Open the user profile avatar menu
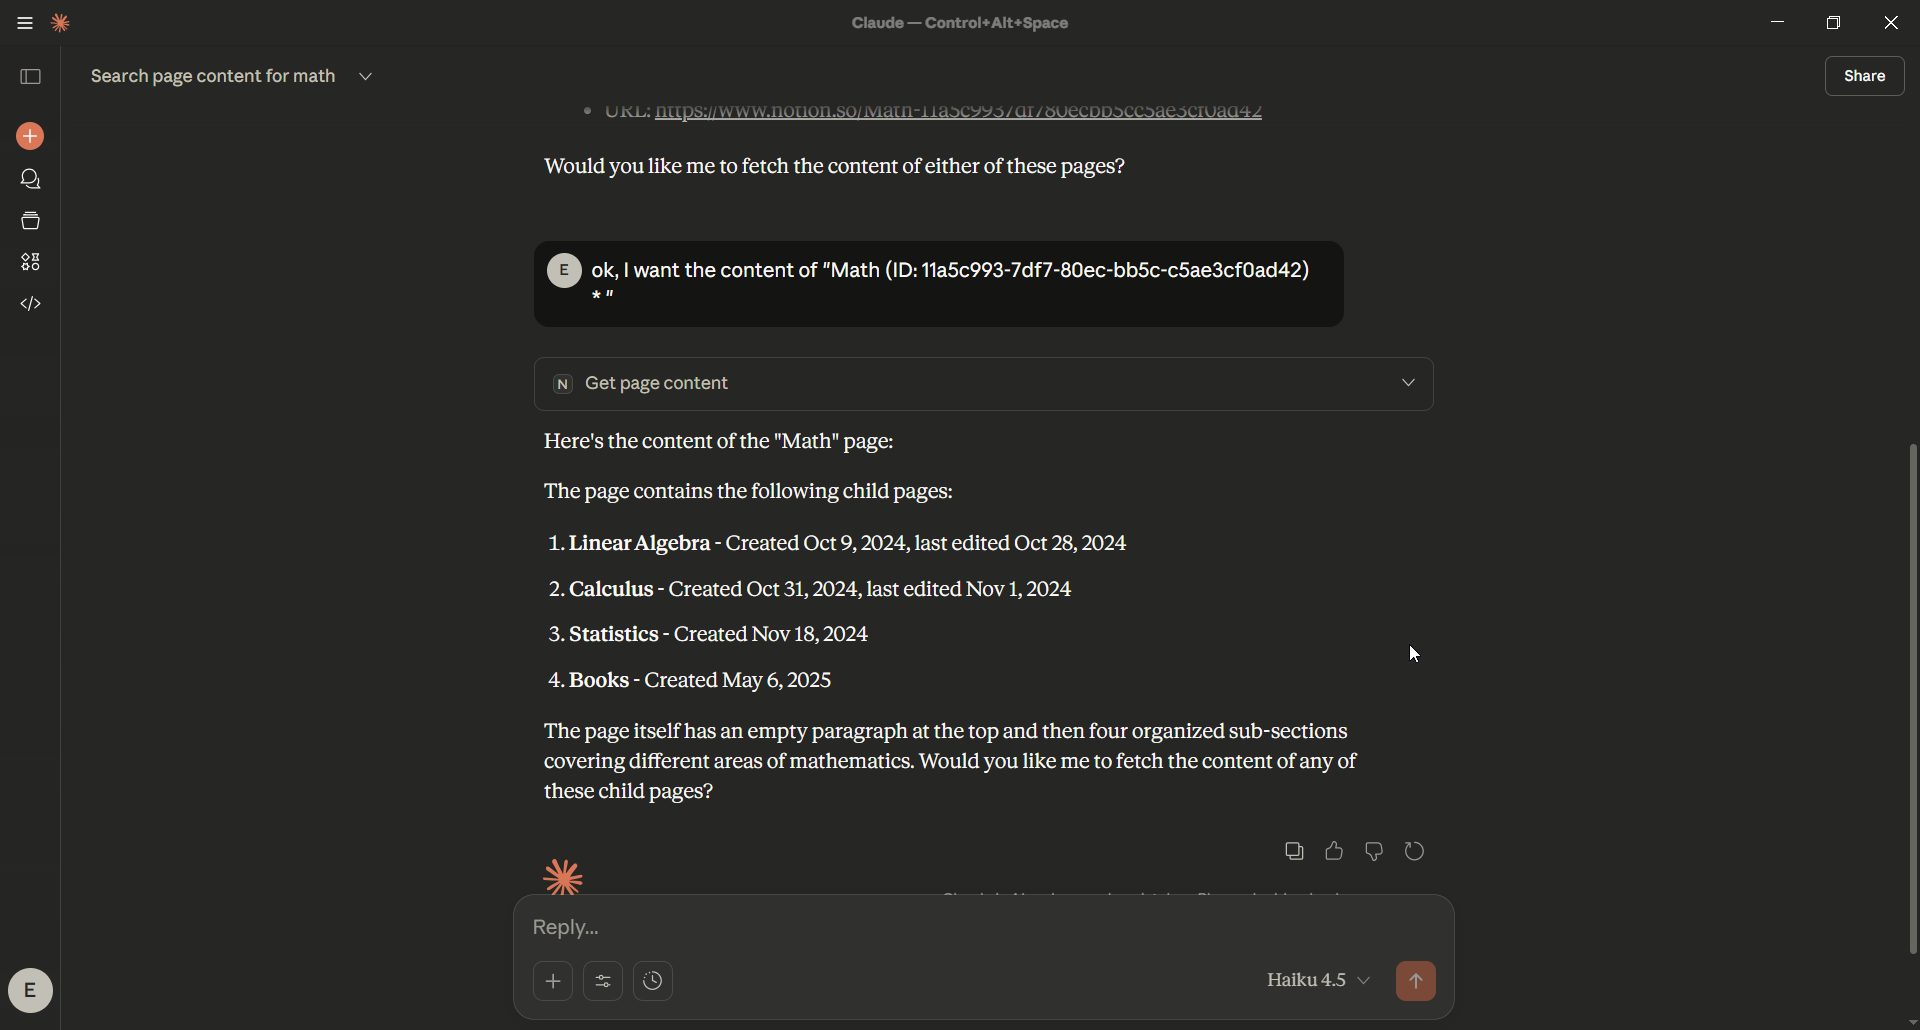1920x1030 pixels. (30, 991)
